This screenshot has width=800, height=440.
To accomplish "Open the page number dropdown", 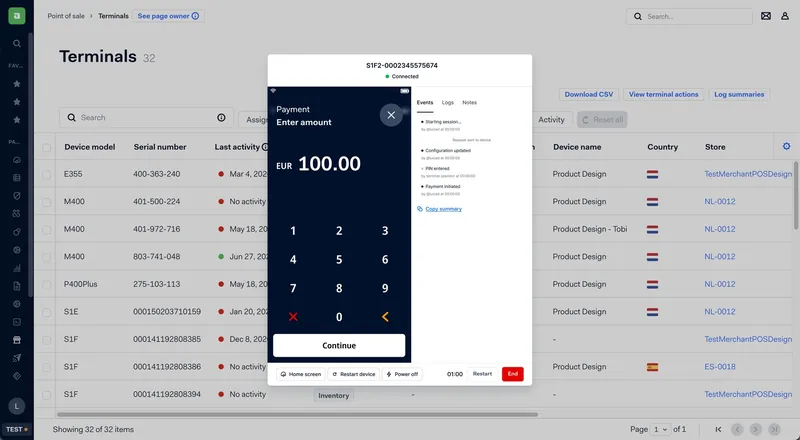I will click(661, 429).
